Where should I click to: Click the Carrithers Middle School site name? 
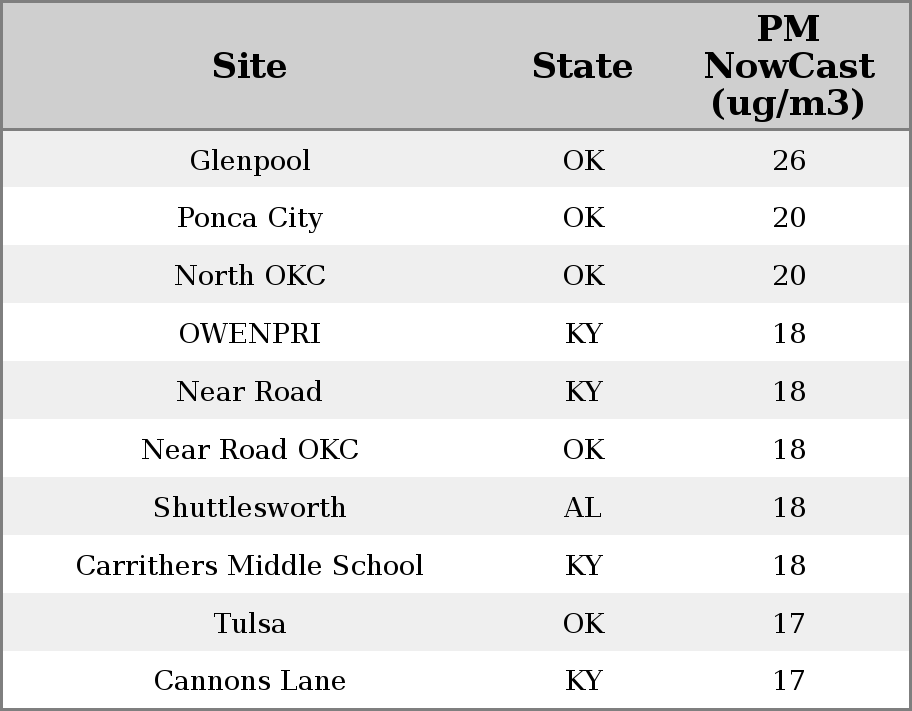(x=250, y=566)
